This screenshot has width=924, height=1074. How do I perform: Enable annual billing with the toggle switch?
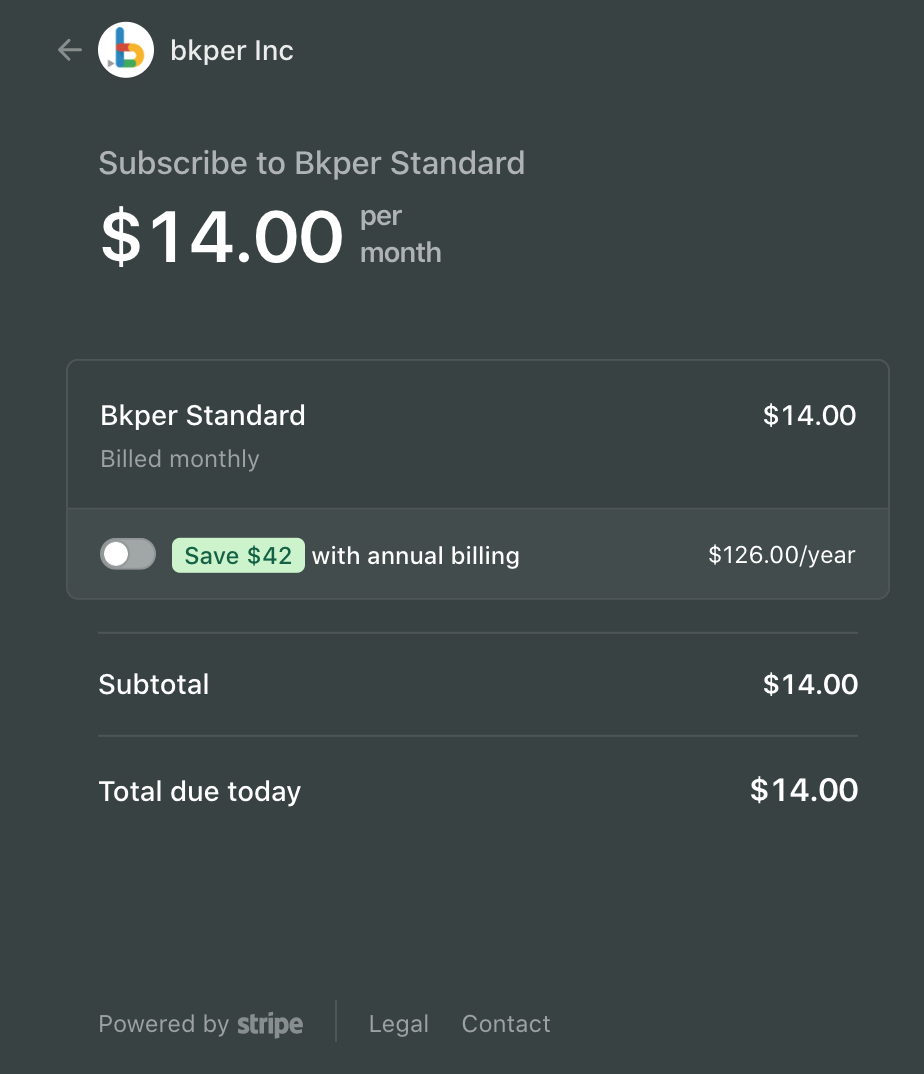click(x=127, y=554)
